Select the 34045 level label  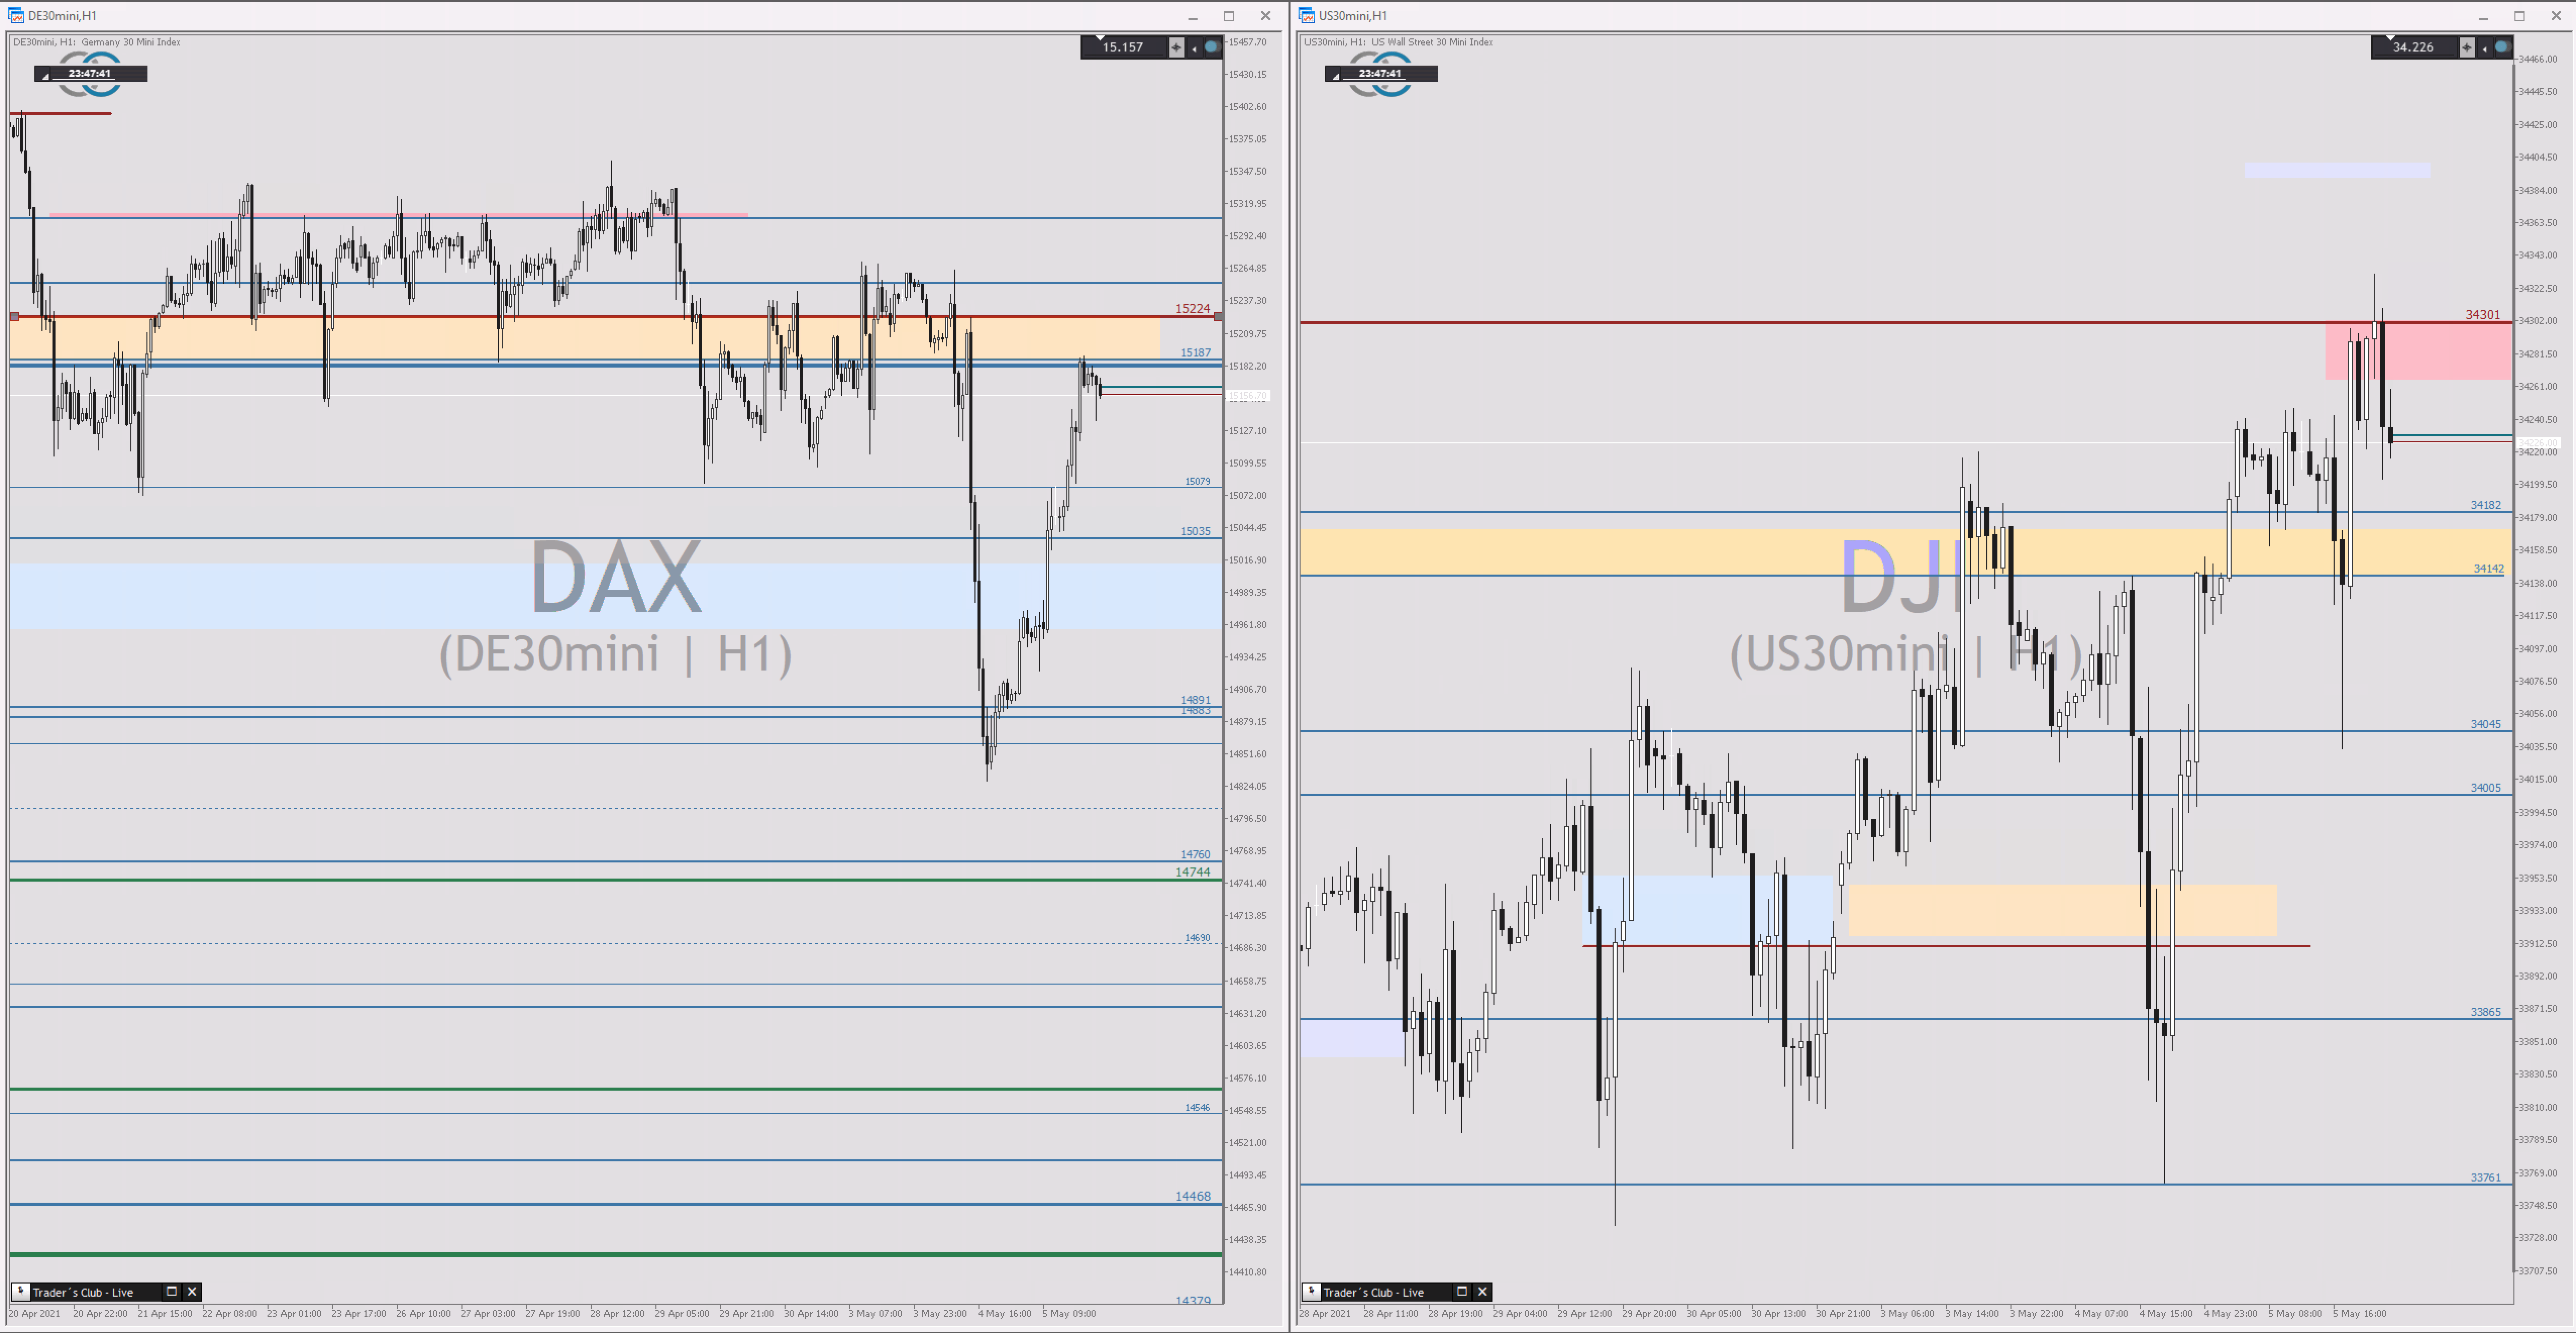[2485, 724]
